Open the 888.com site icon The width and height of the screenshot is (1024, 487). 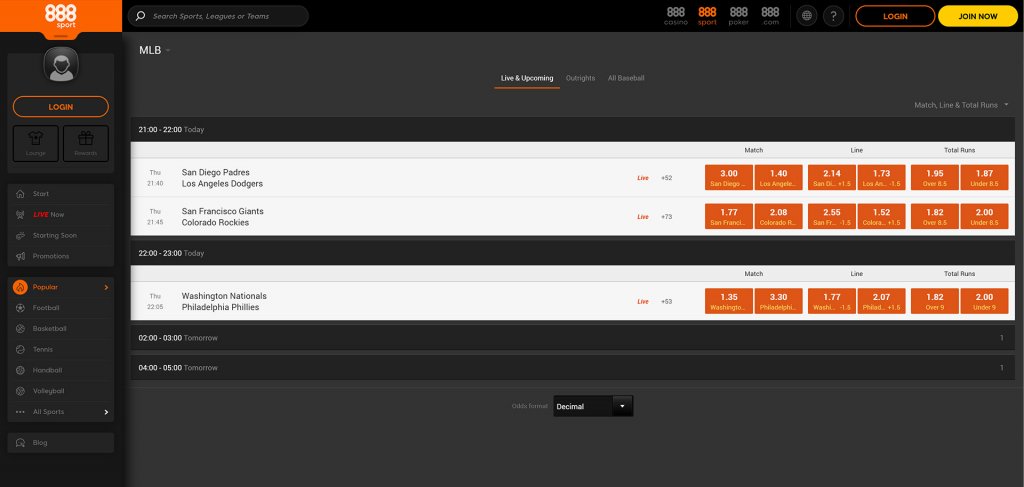tap(771, 16)
